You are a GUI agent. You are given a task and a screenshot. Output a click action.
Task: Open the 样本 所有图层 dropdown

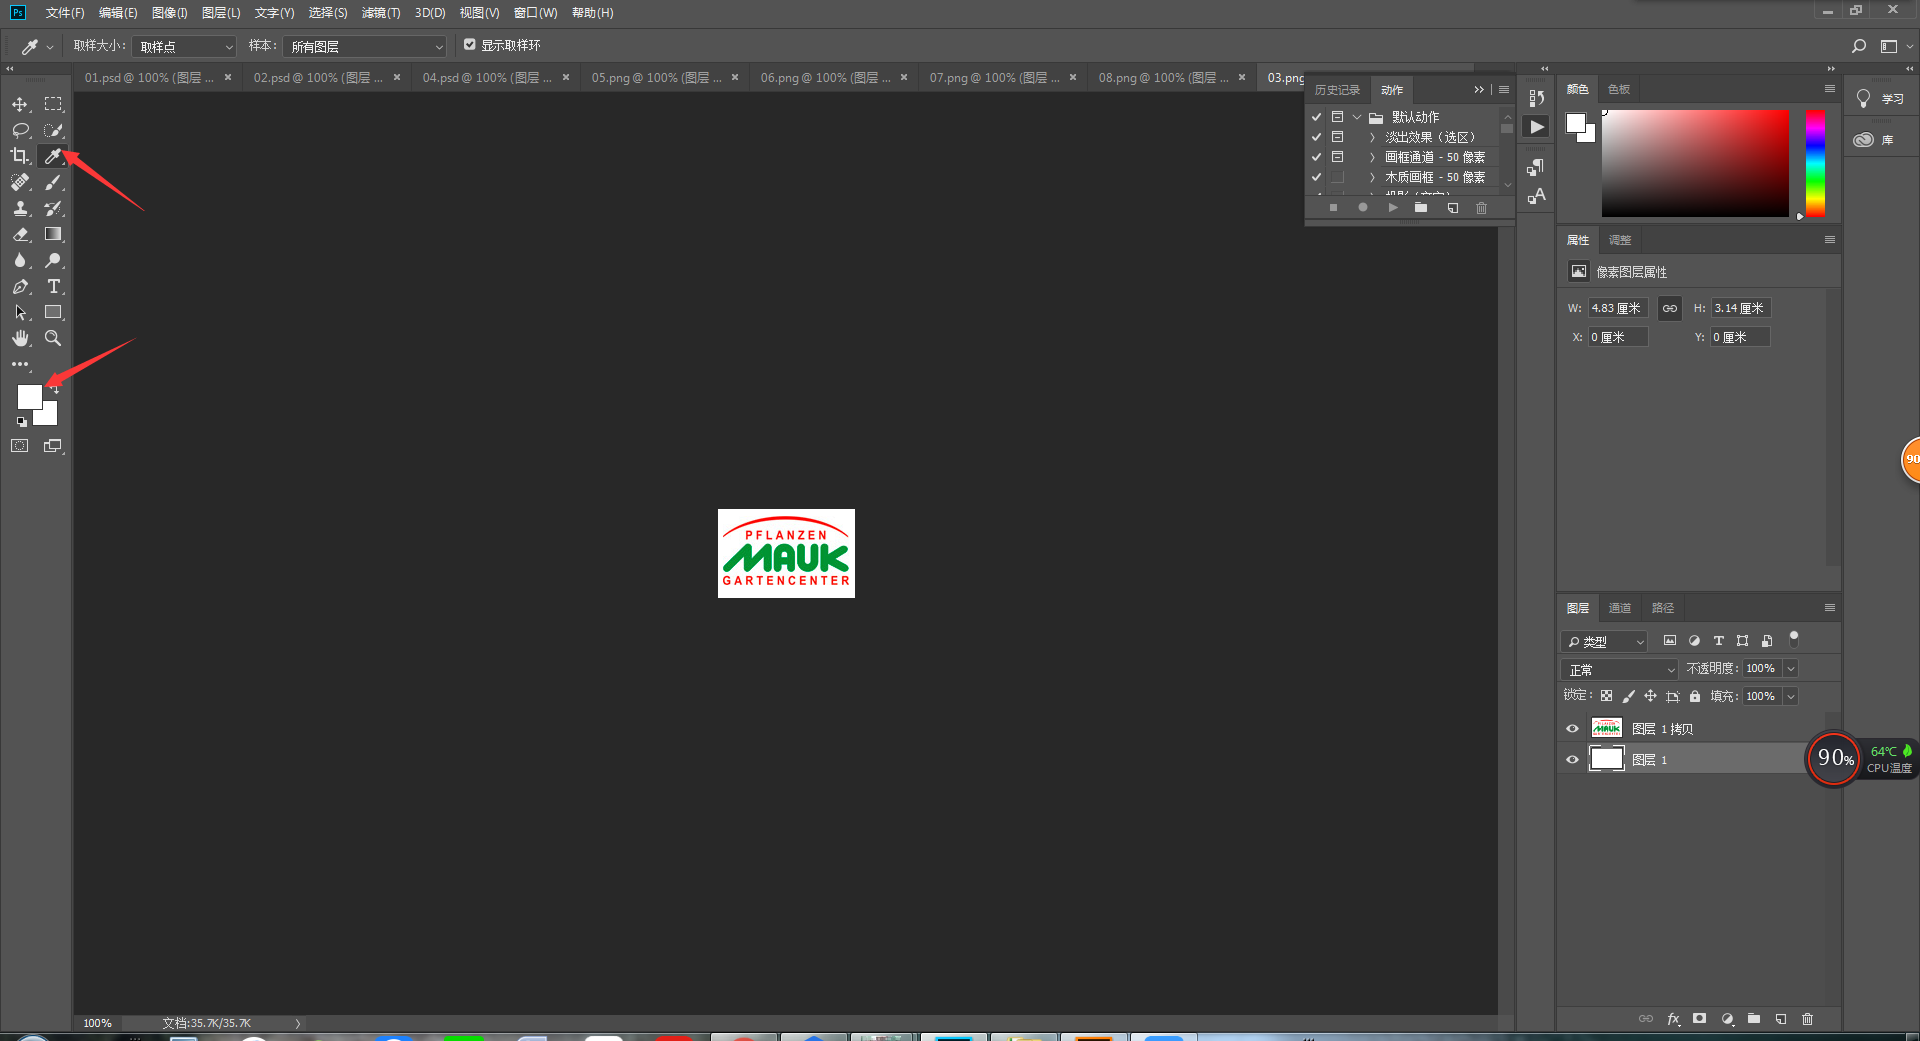pyautogui.click(x=365, y=46)
